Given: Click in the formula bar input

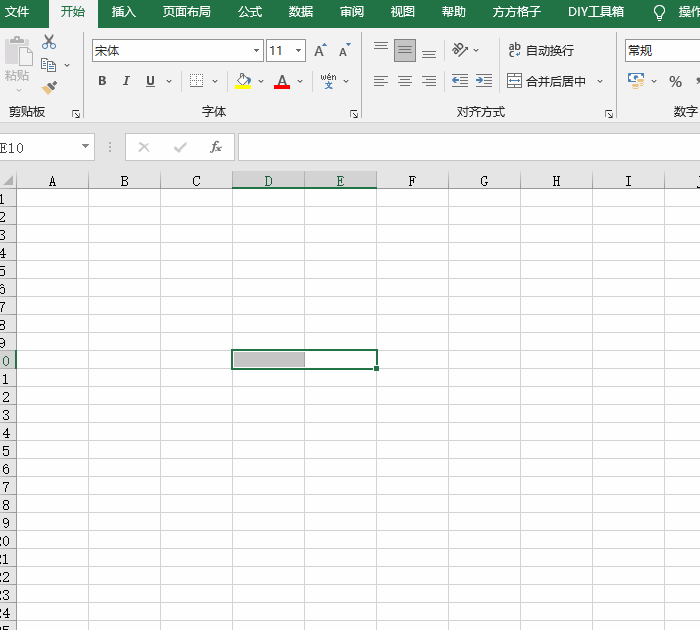Looking at the screenshot, I should point(469,147).
